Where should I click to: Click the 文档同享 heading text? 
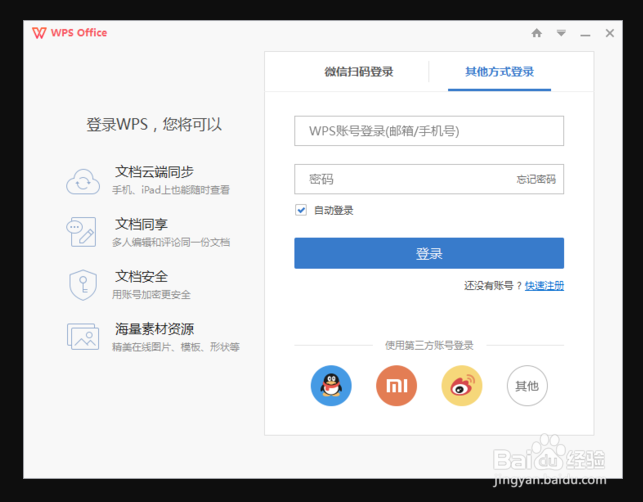click(x=141, y=224)
